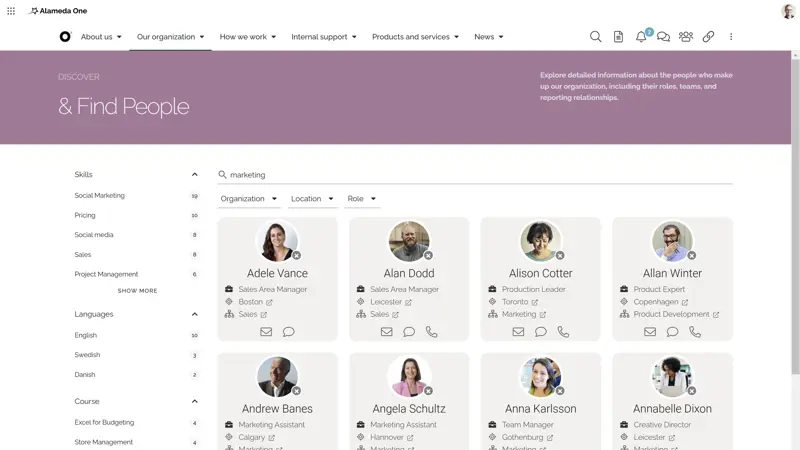Open the Role filter dropdown
This screenshot has width=800, height=450.
click(361, 198)
